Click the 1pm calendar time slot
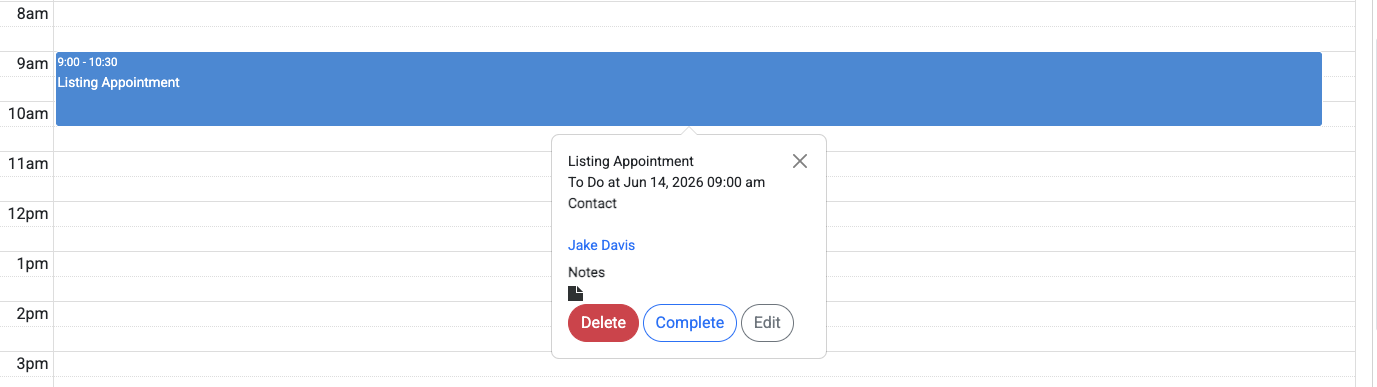The image size is (1377, 387). (x=302, y=276)
